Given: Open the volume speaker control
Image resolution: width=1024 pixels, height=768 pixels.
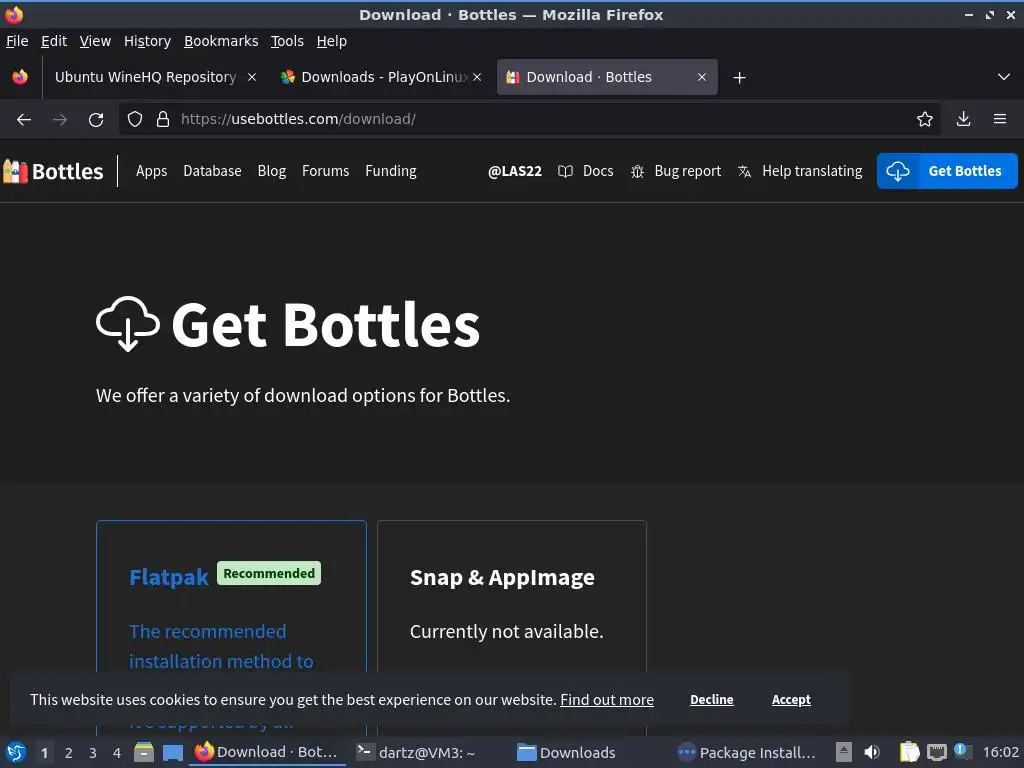Looking at the screenshot, I should (872, 752).
